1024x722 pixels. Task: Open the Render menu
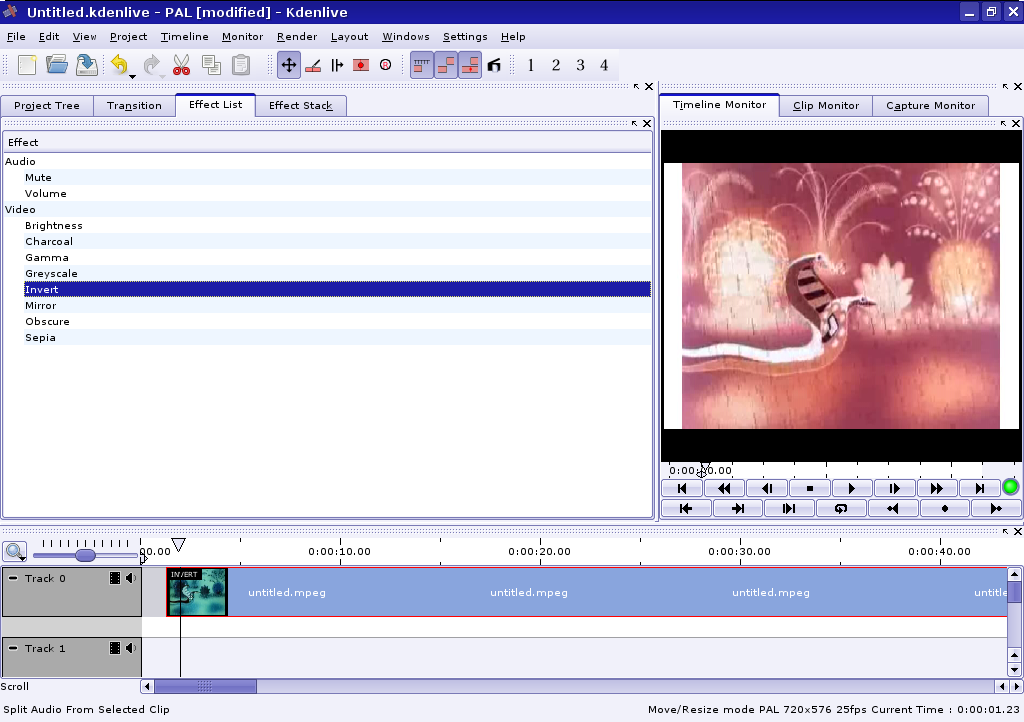point(297,37)
